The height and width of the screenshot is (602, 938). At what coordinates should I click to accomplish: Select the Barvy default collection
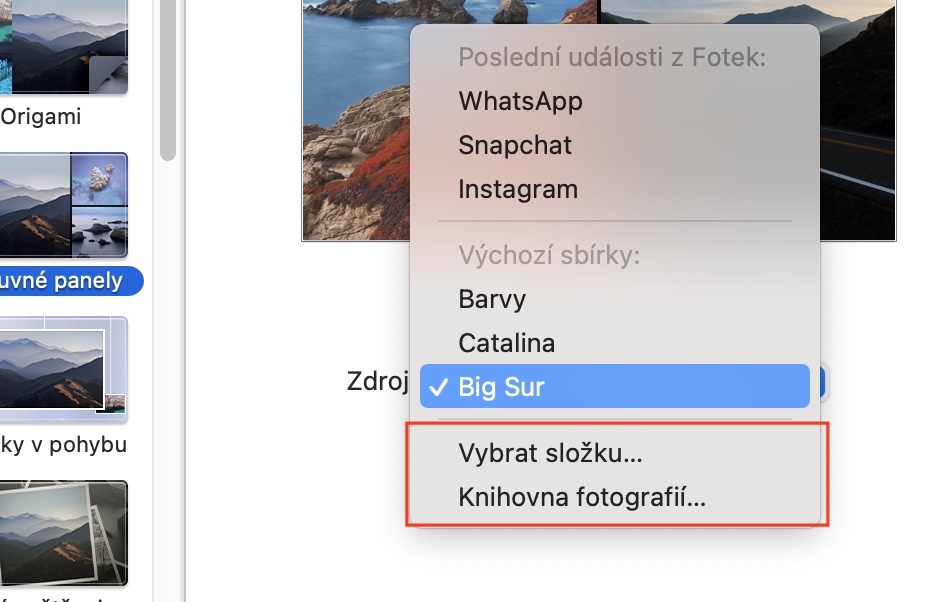[x=614, y=299]
